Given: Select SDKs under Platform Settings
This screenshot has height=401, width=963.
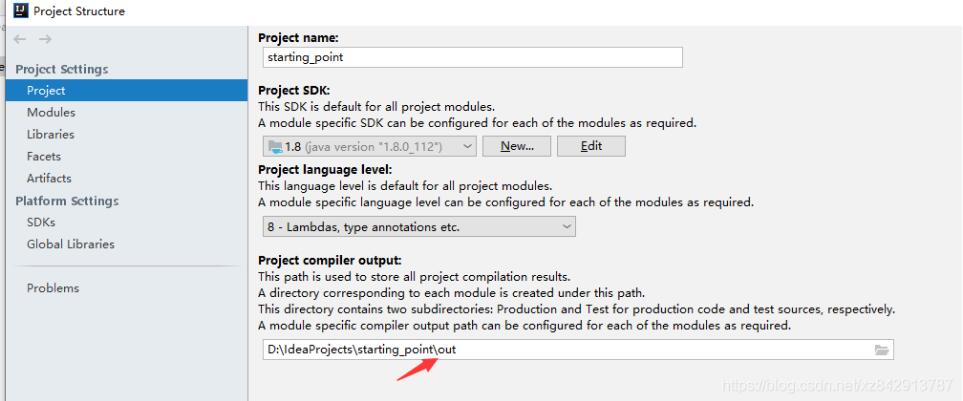Looking at the screenshot, I should click(x=41, y=222).
